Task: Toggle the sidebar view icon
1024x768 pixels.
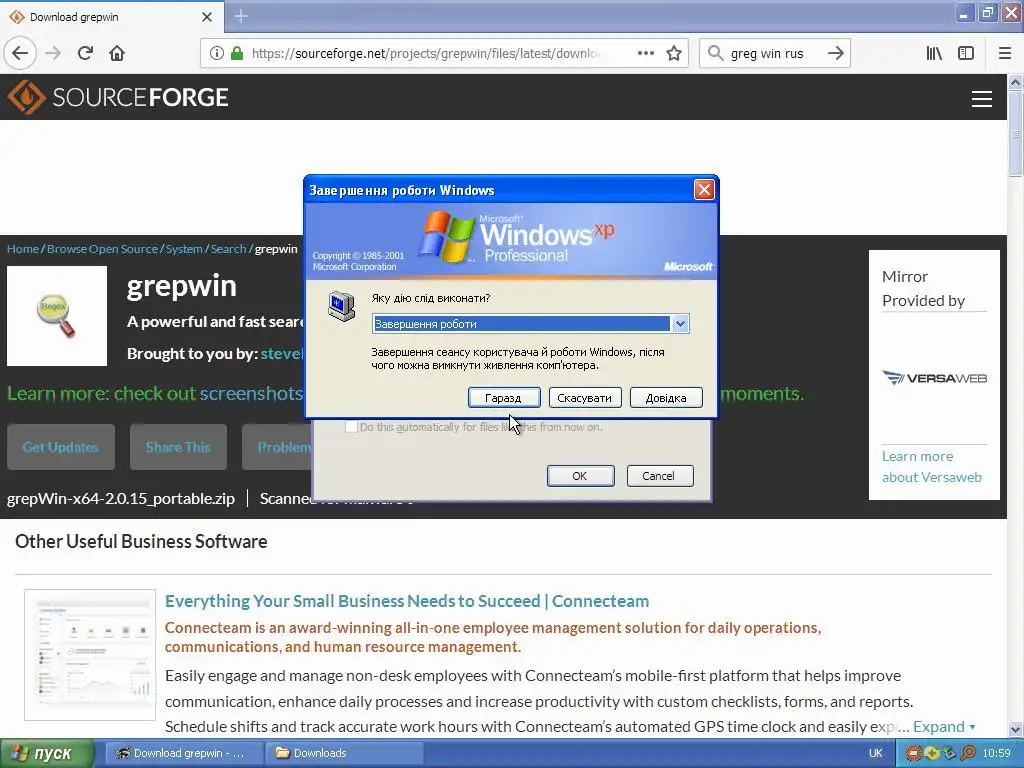Action: (x=966, y=54)
